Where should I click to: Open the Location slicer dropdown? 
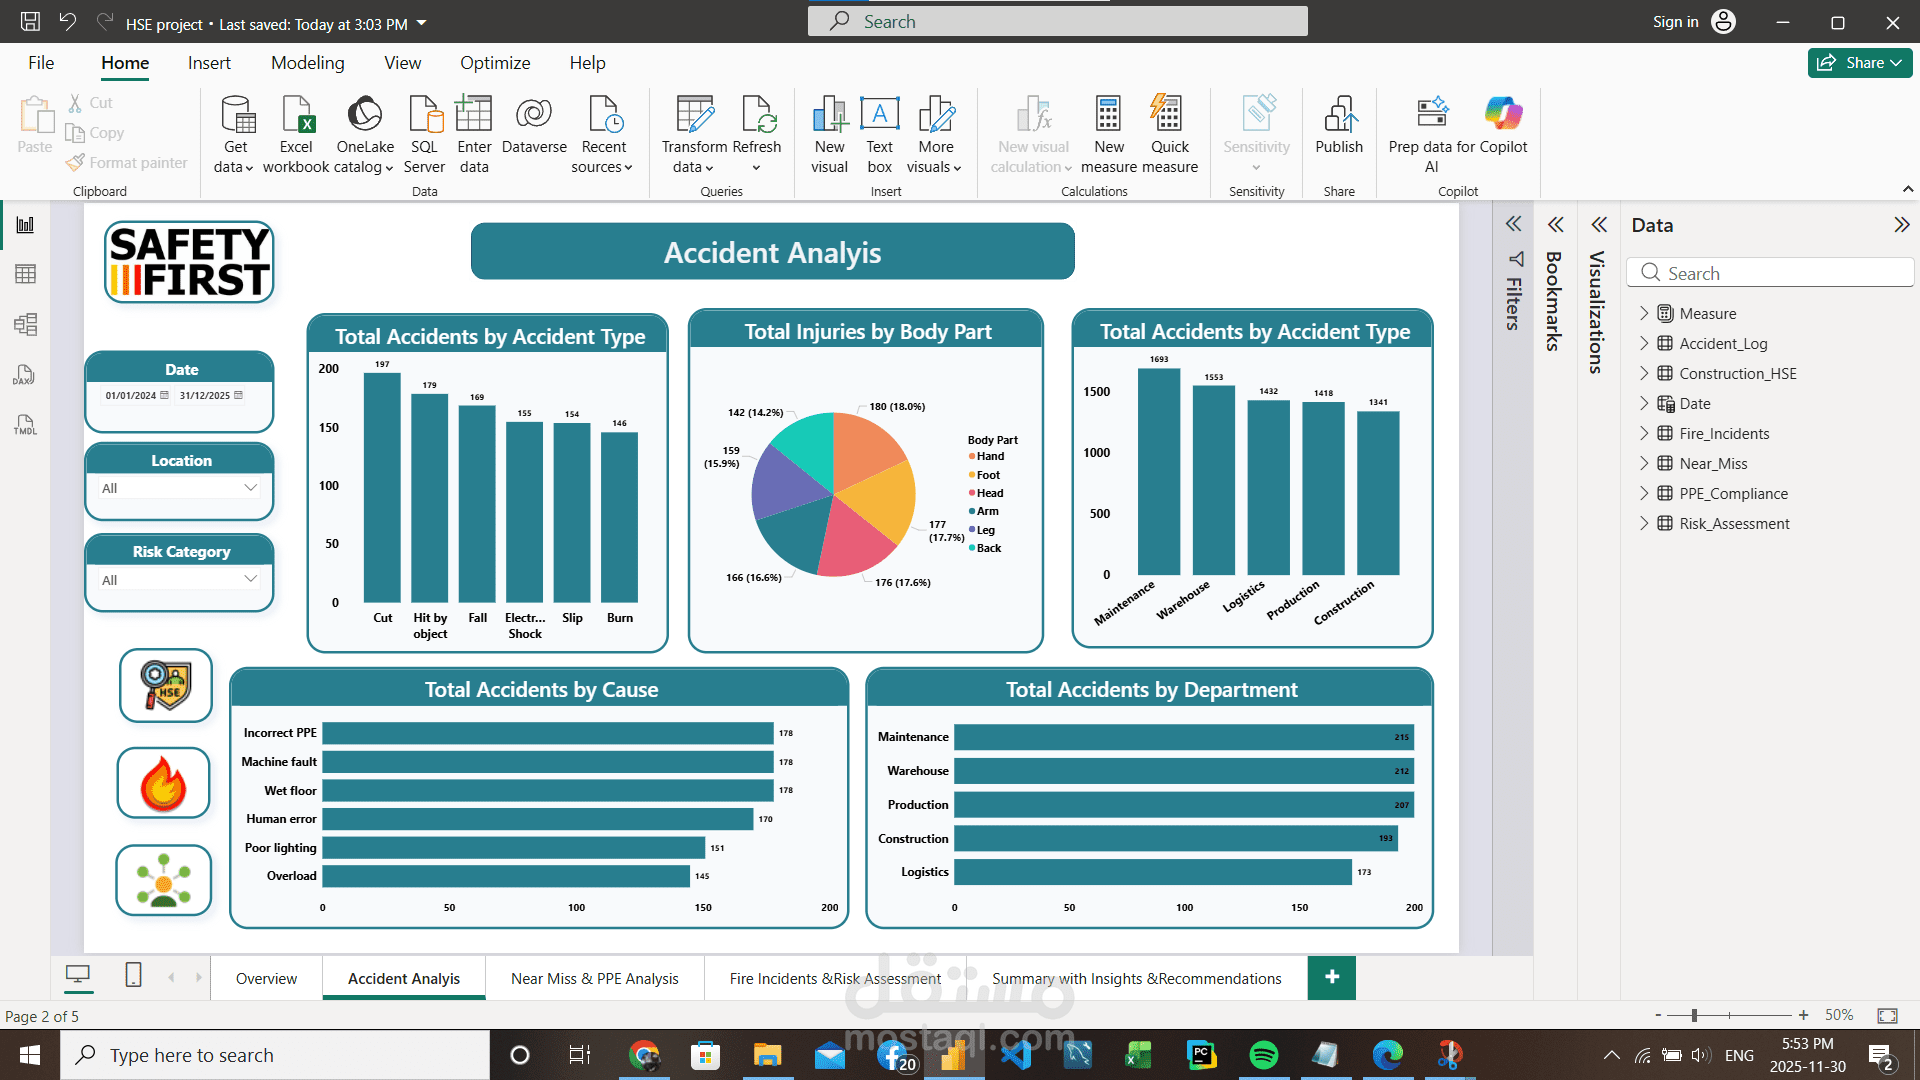point(250,488)
